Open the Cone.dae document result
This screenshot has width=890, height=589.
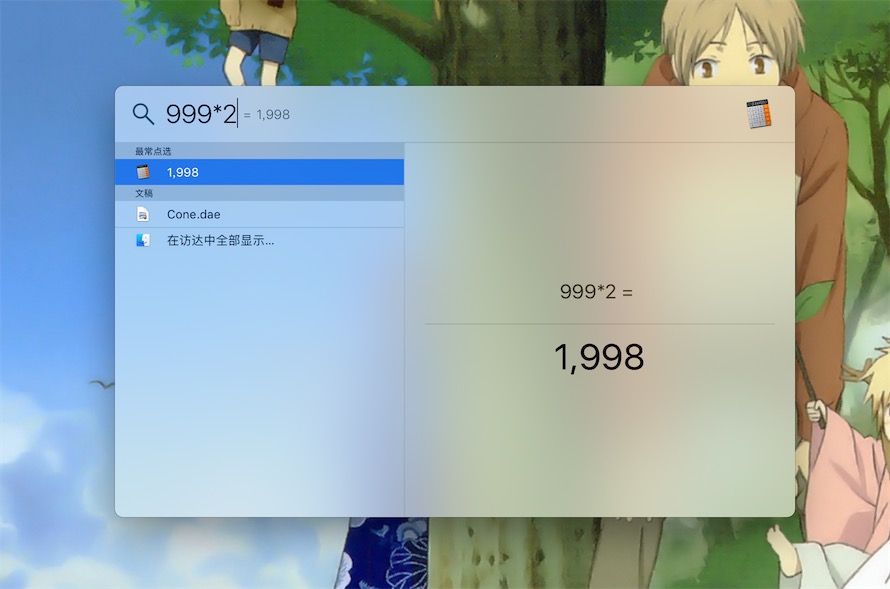[x=259, y=214]
